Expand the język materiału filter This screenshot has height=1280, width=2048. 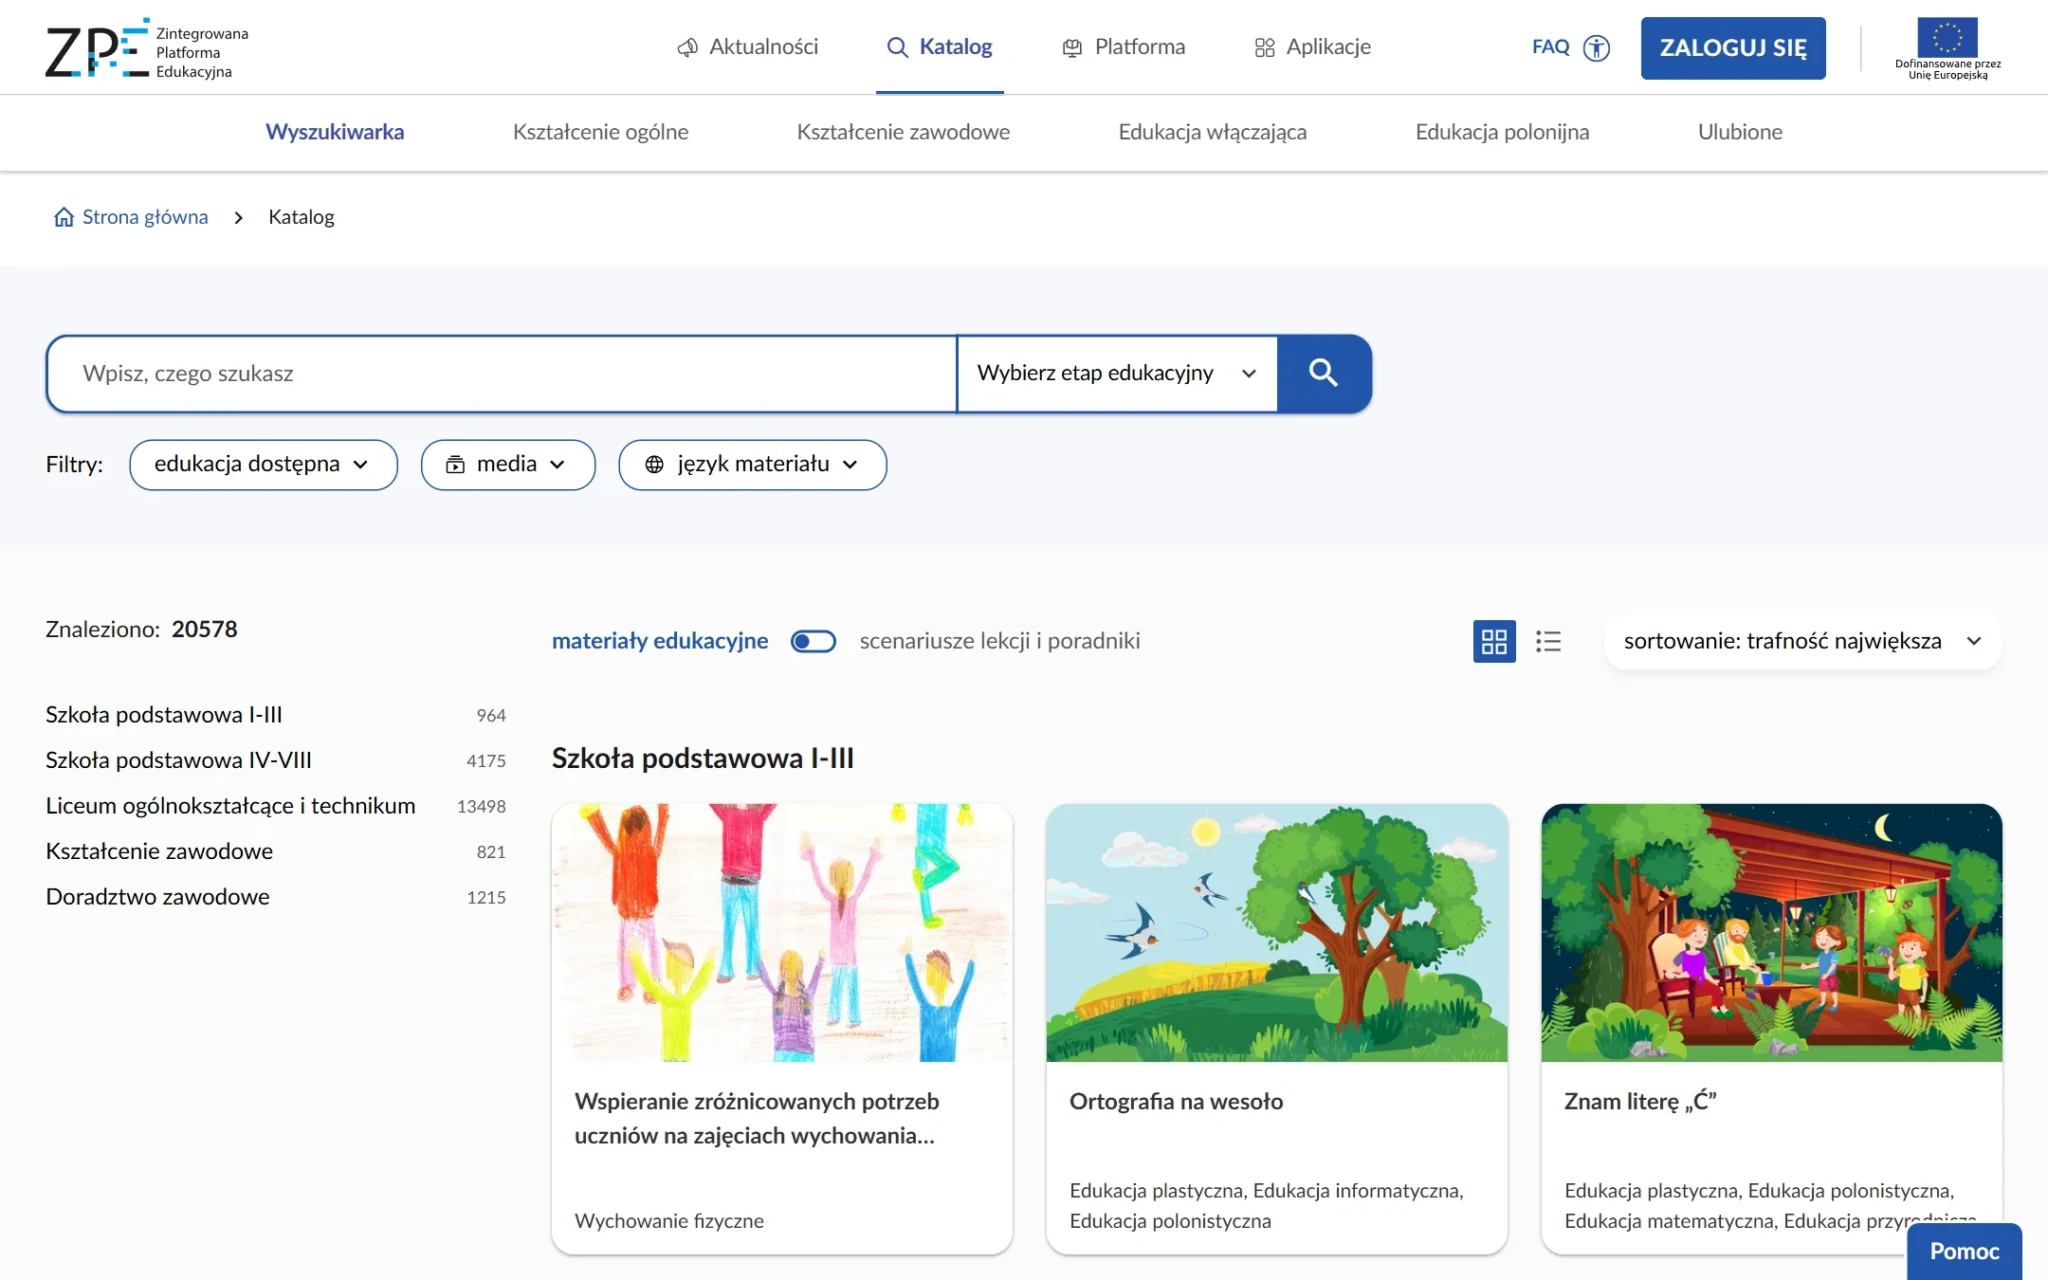click(x=752, y=464)
